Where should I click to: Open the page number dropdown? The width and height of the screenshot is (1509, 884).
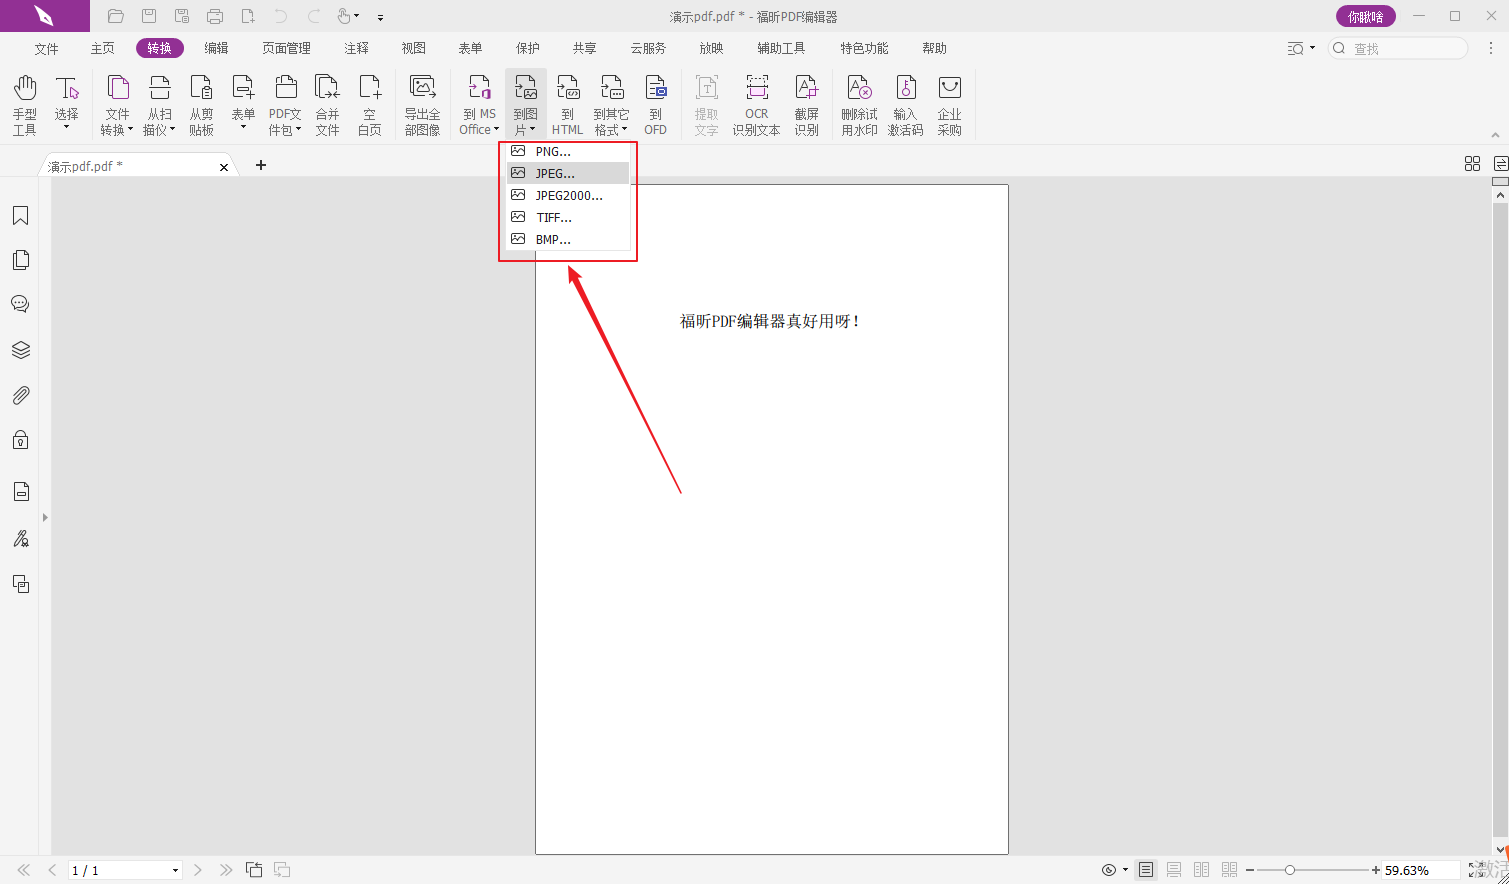coord(176,871)
